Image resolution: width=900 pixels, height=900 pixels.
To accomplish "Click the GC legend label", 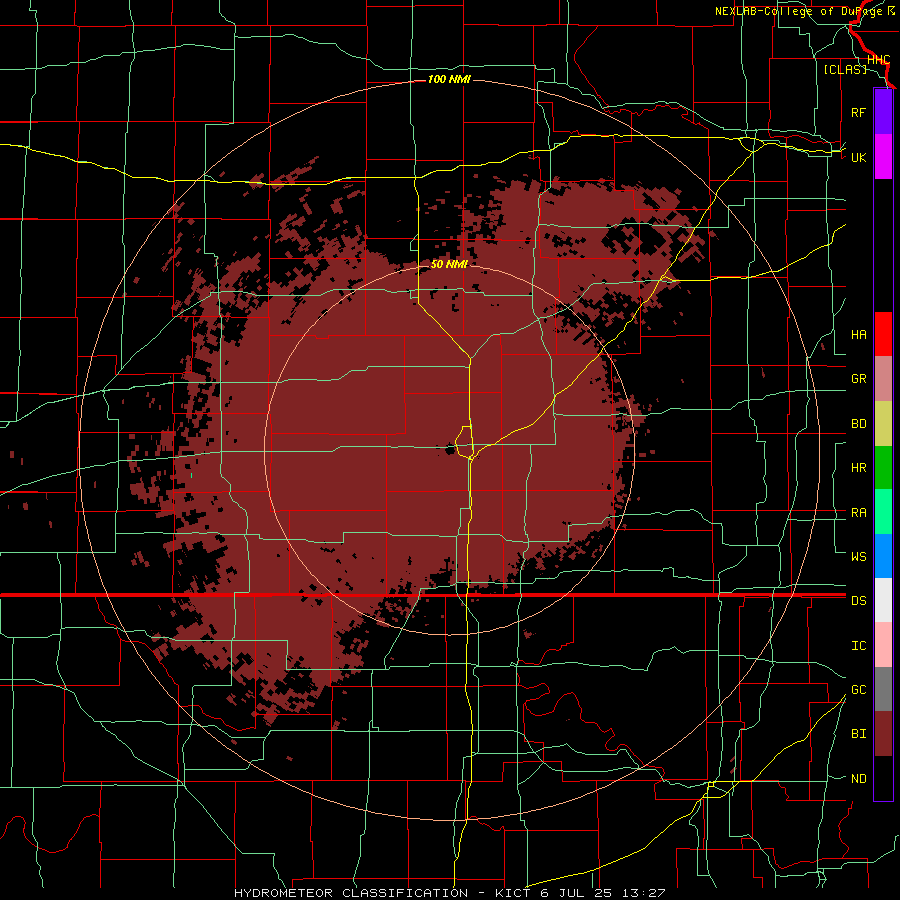I will click(x=858, y=690).
